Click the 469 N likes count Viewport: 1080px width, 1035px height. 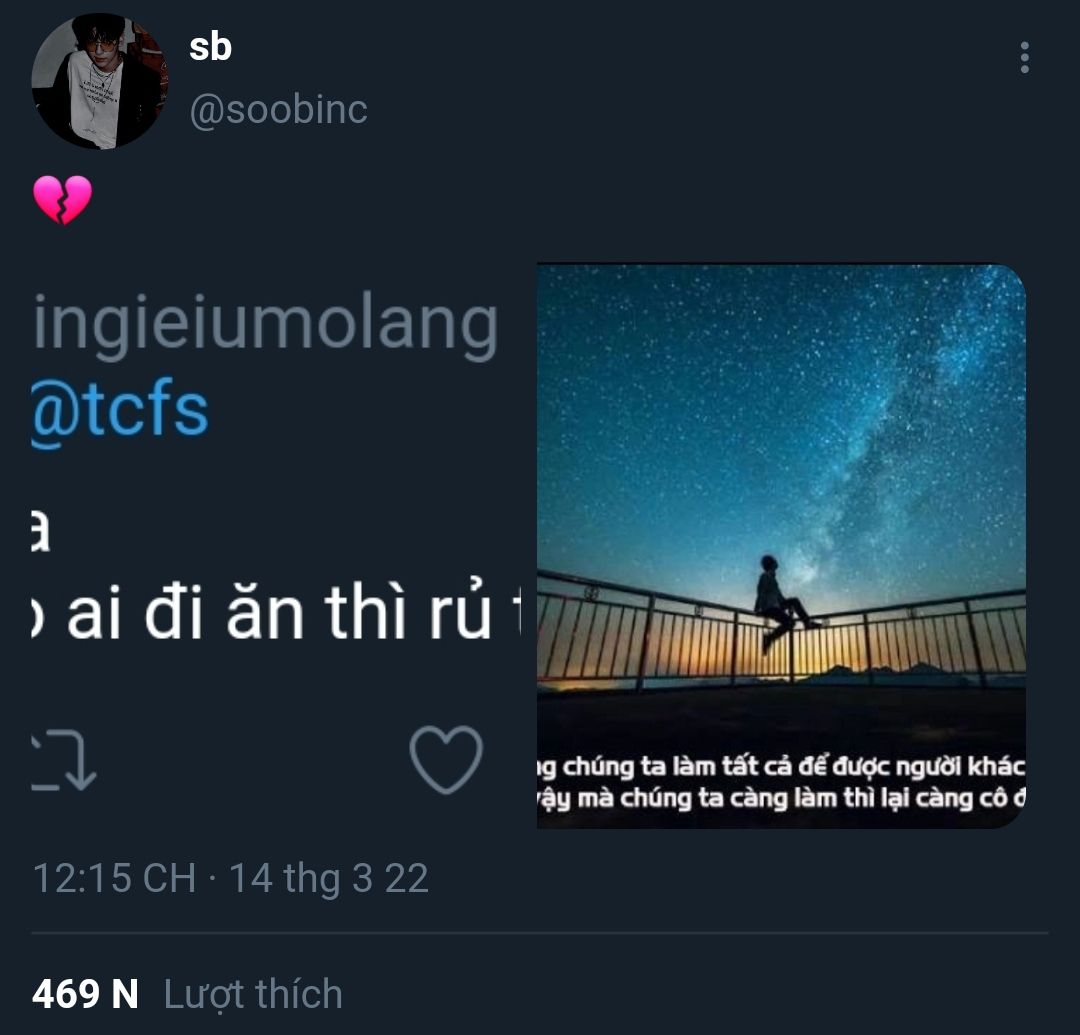pyautogui.click(x=85, y=994)
